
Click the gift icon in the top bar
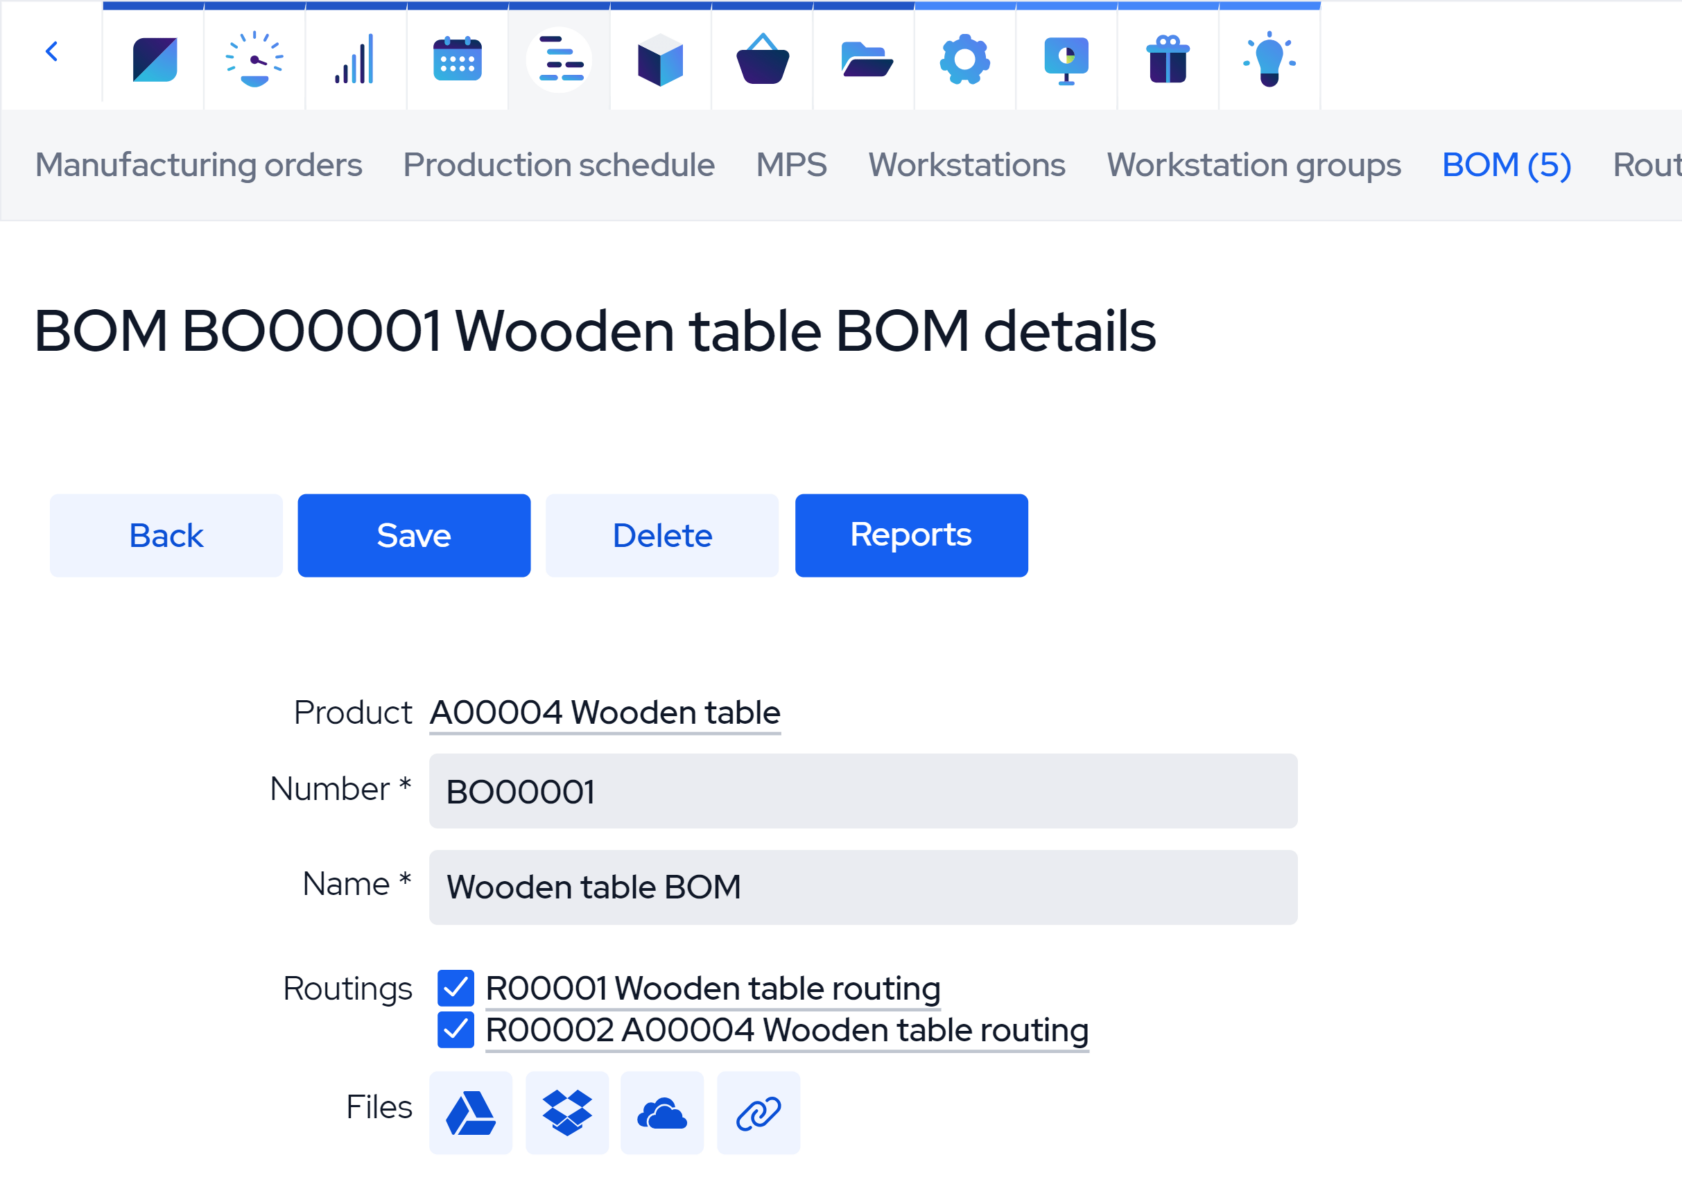(x=1167, y=59)
